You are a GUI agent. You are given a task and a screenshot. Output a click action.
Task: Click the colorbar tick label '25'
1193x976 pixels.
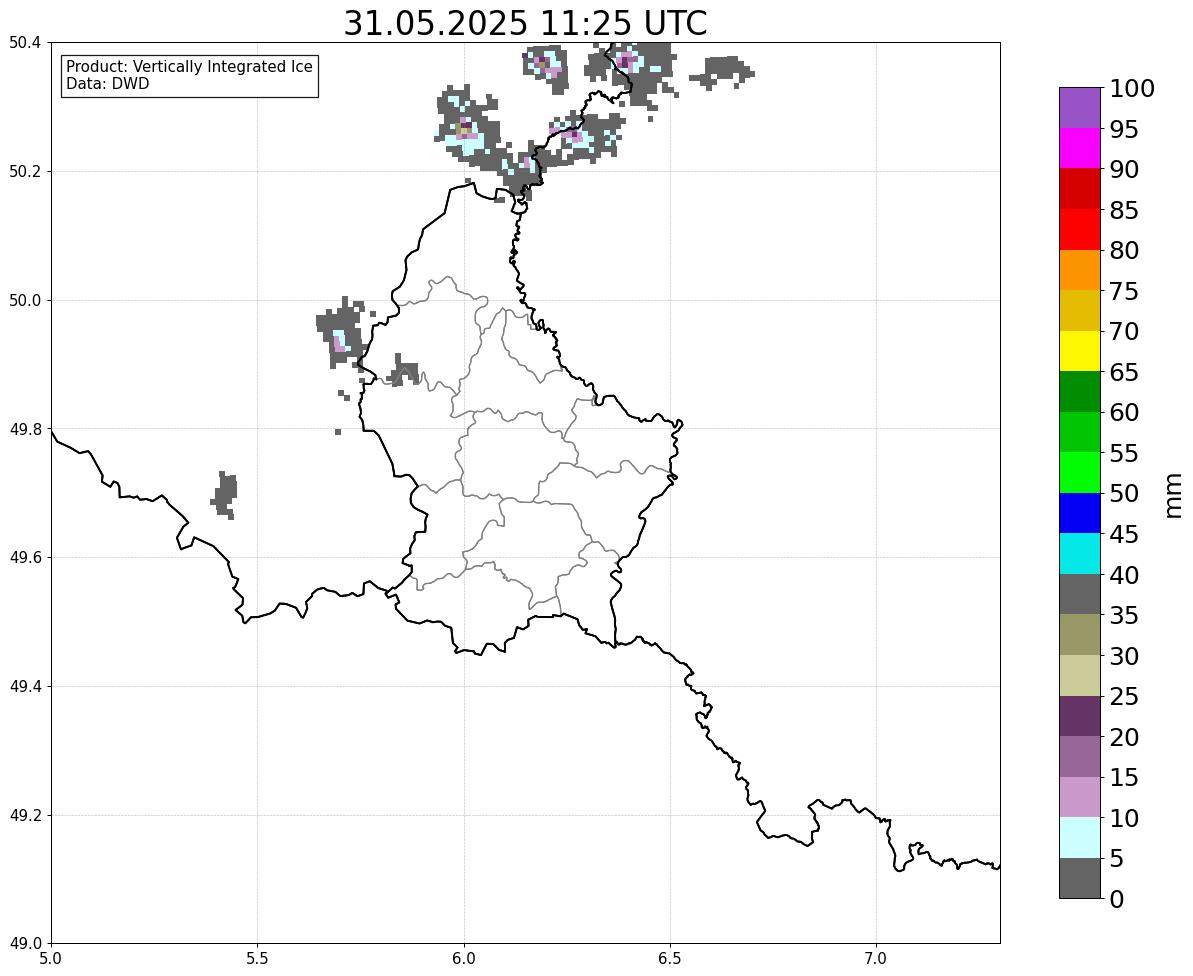pyautogui.click(x=1125, y=696)
